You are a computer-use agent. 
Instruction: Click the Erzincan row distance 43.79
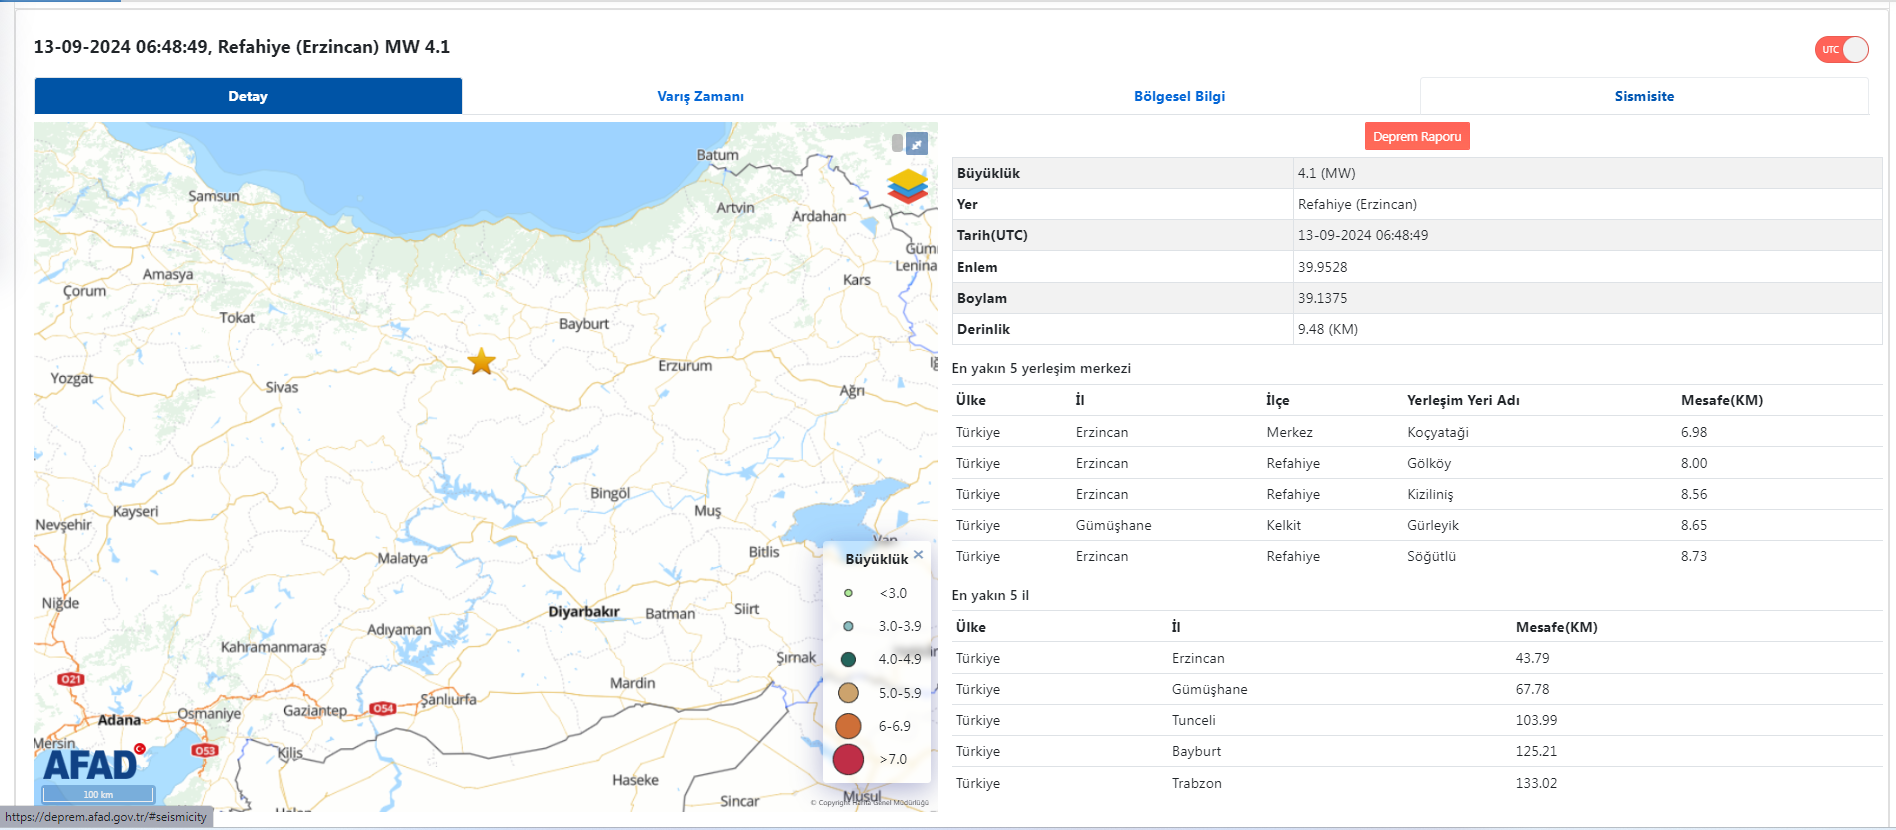coord(1532,658)
